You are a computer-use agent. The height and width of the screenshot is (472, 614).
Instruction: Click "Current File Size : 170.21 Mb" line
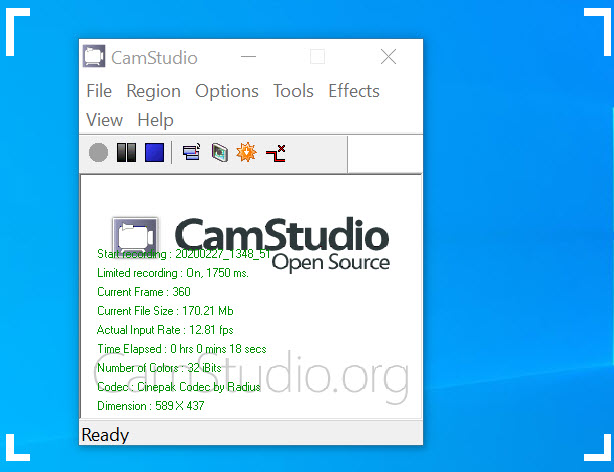(x=165, y=311)
